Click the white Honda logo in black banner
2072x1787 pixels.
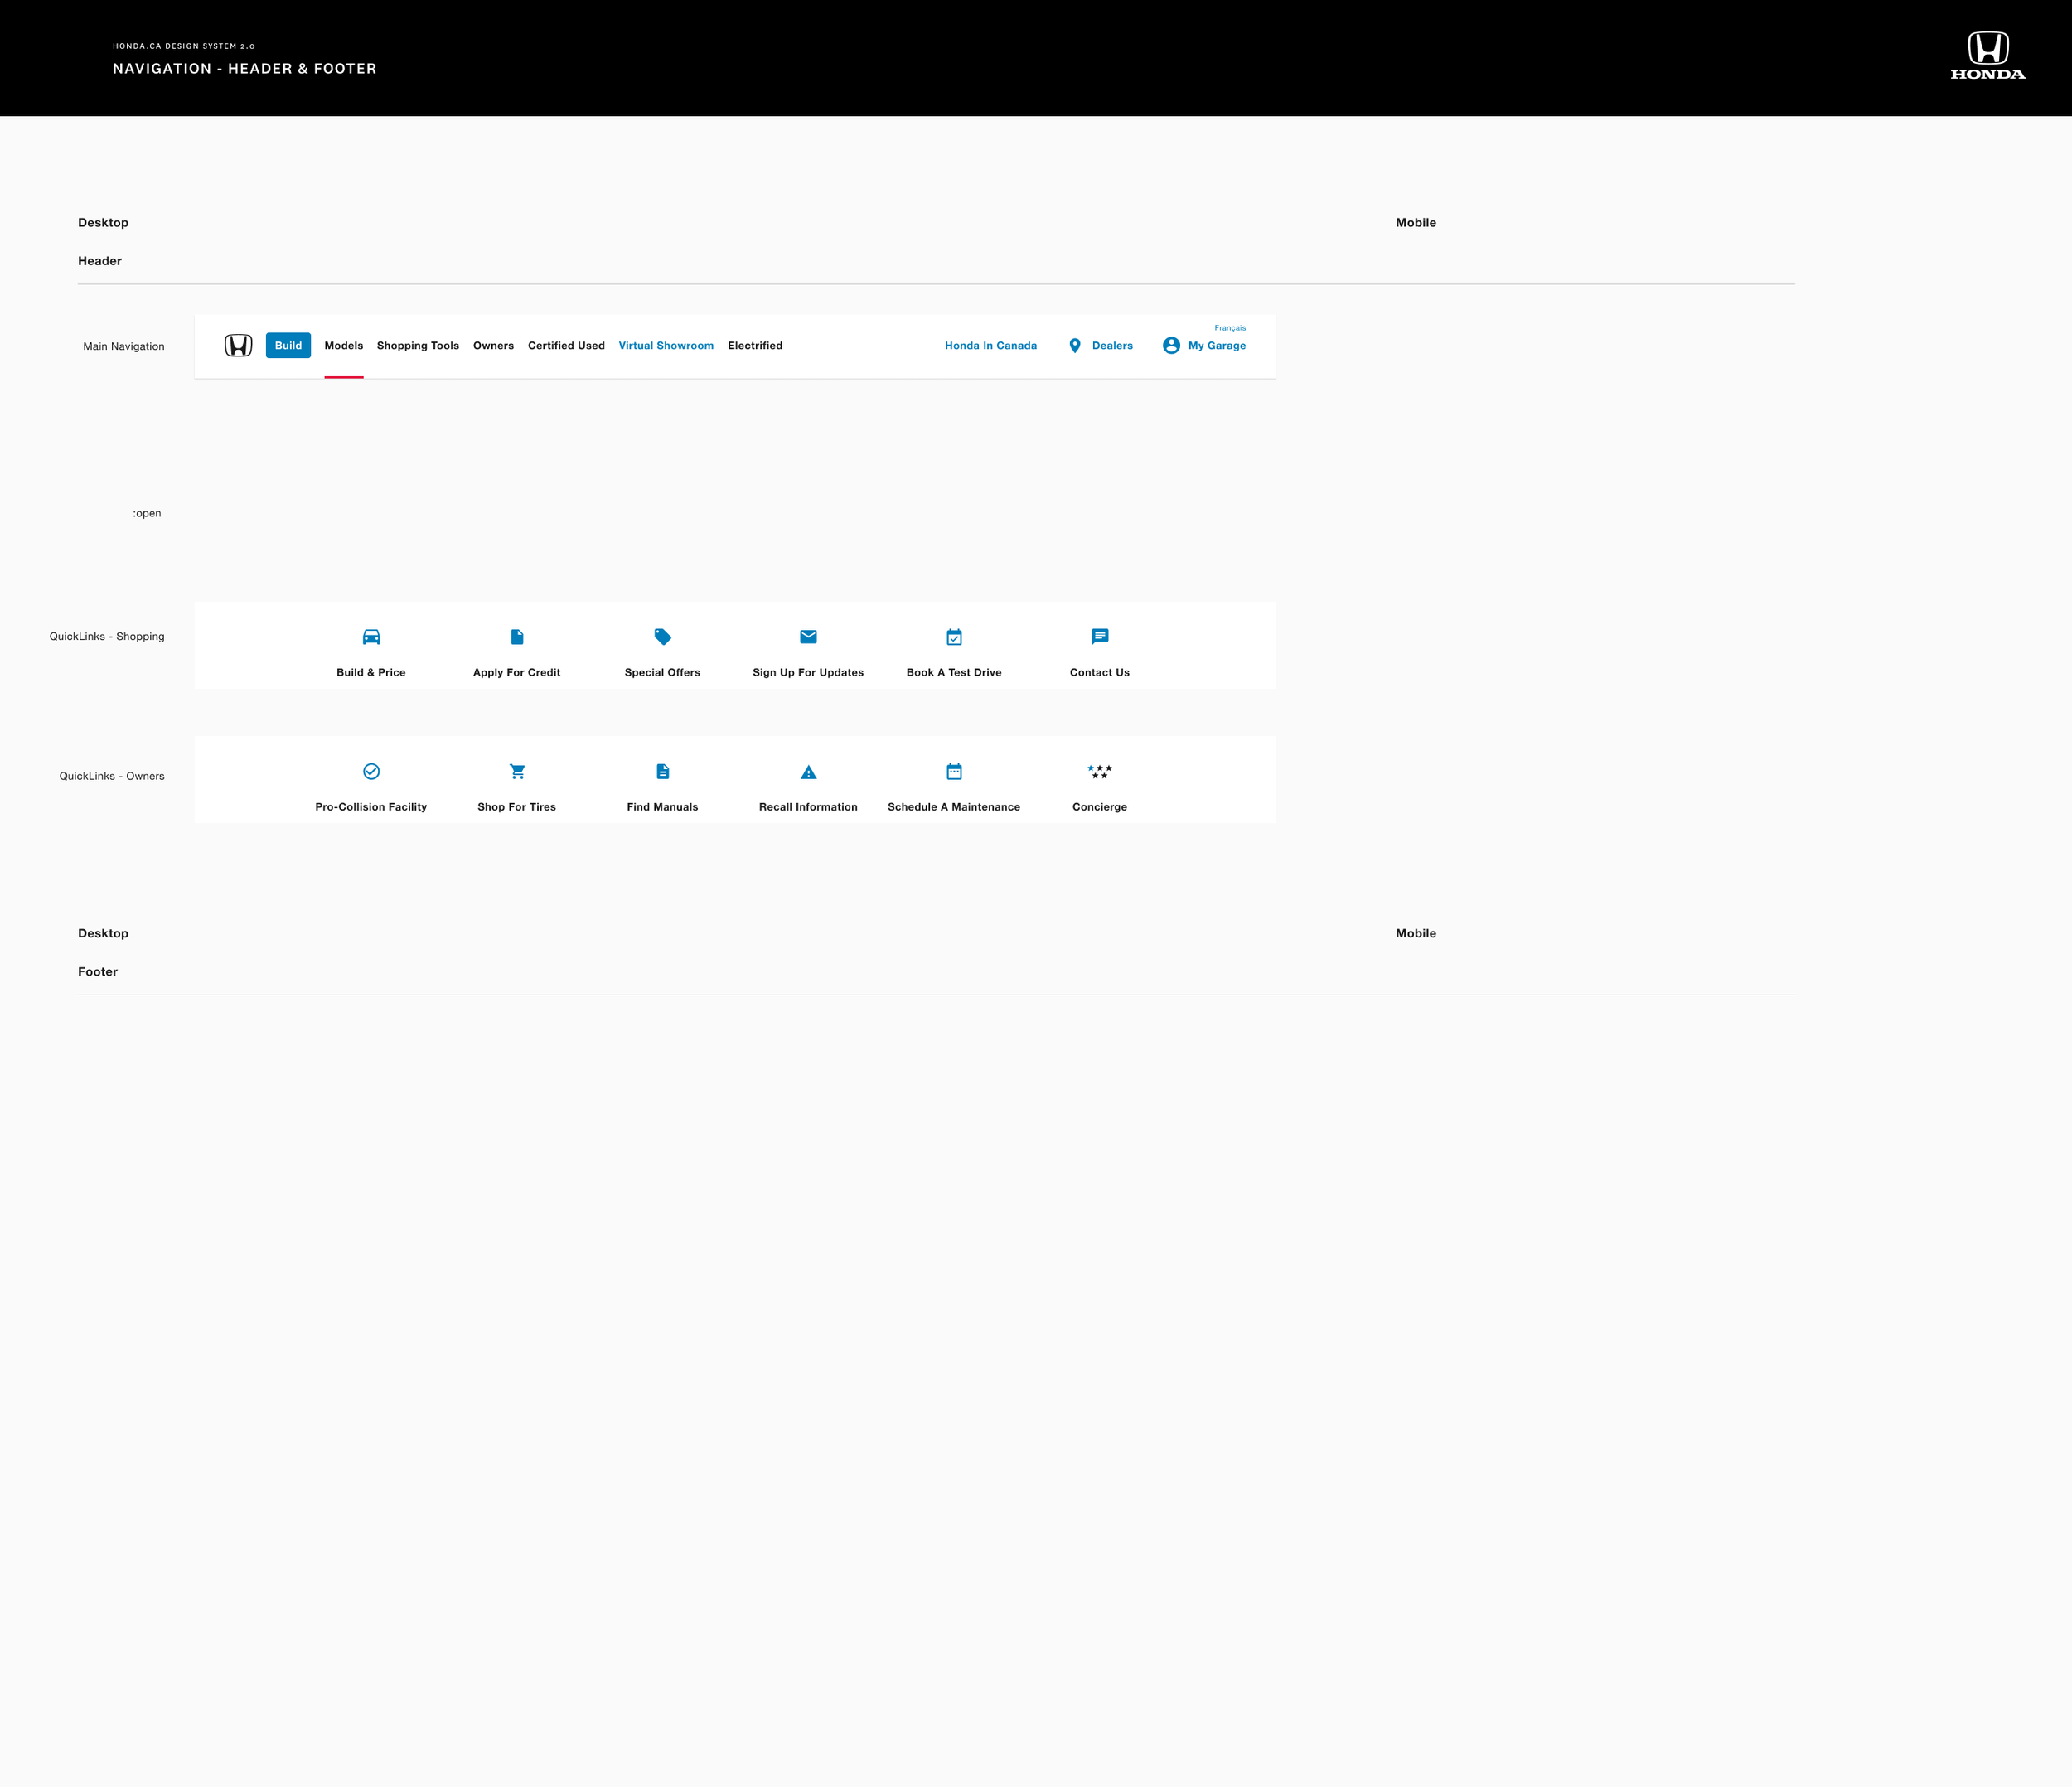coord(1988,55)
